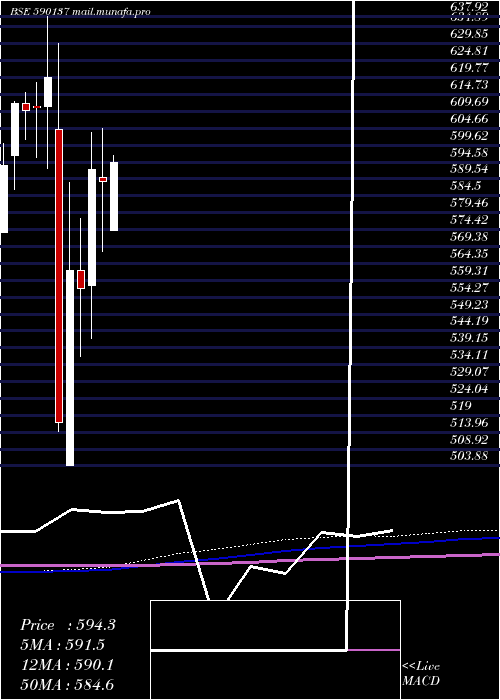The width and height of the screenshot is (500, 700).
Task: Click the BSE 590137 mail.munafa.pro header text
Action: point(80,12)
